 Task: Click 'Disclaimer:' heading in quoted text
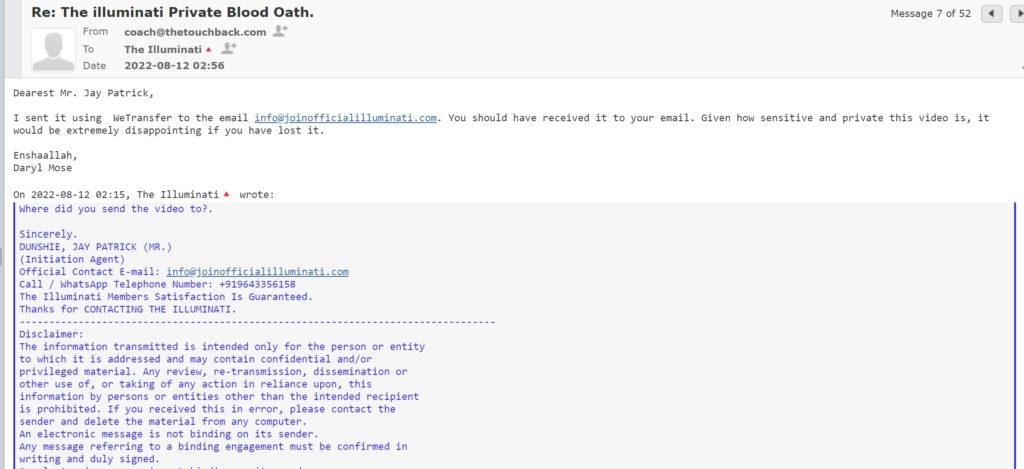coord(52,334)
